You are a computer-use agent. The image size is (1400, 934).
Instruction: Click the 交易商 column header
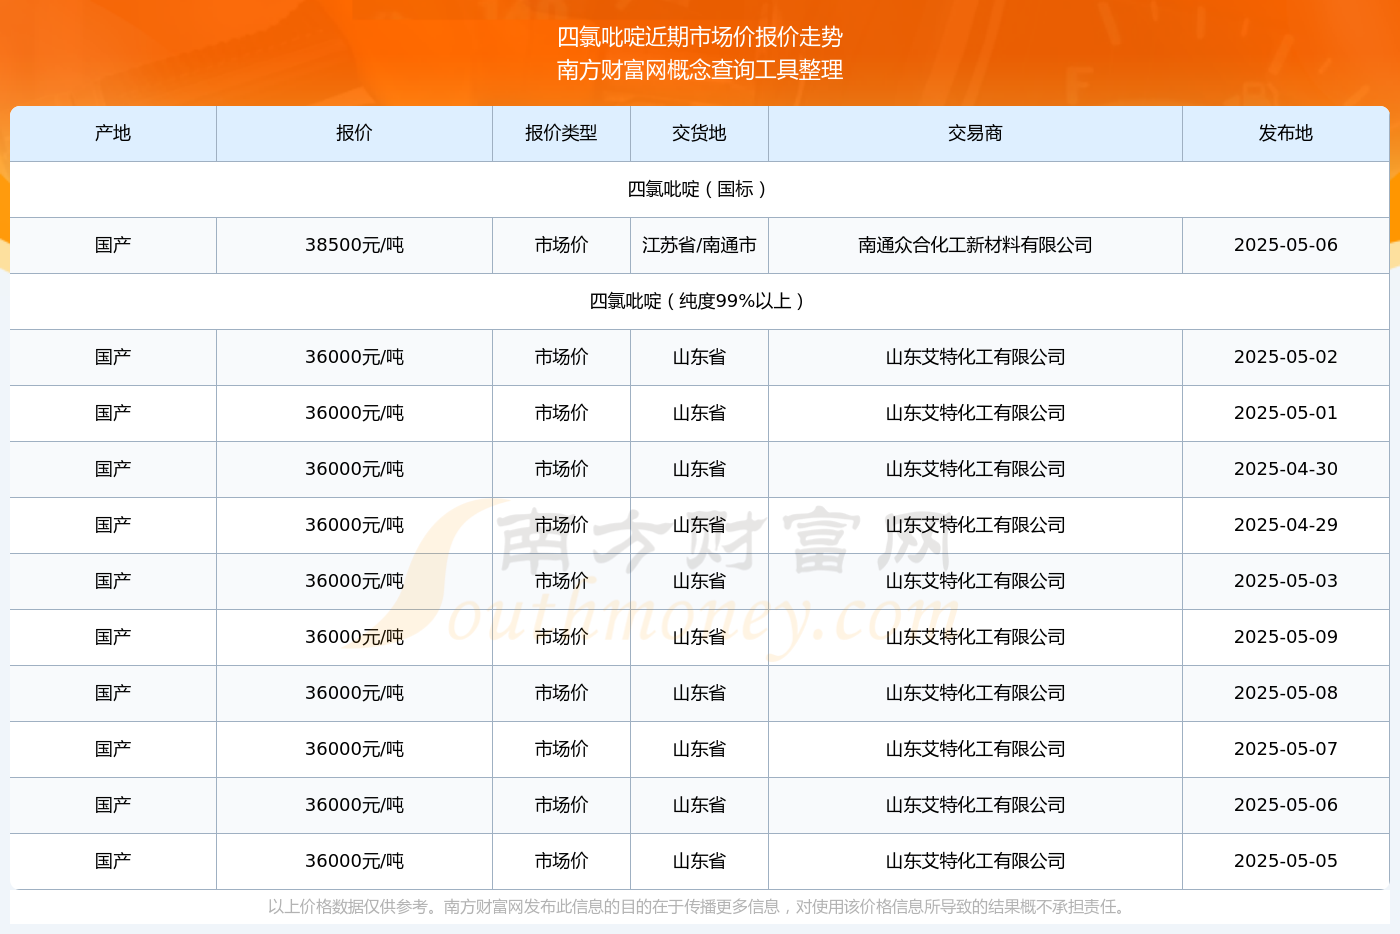tap(975, 133)
